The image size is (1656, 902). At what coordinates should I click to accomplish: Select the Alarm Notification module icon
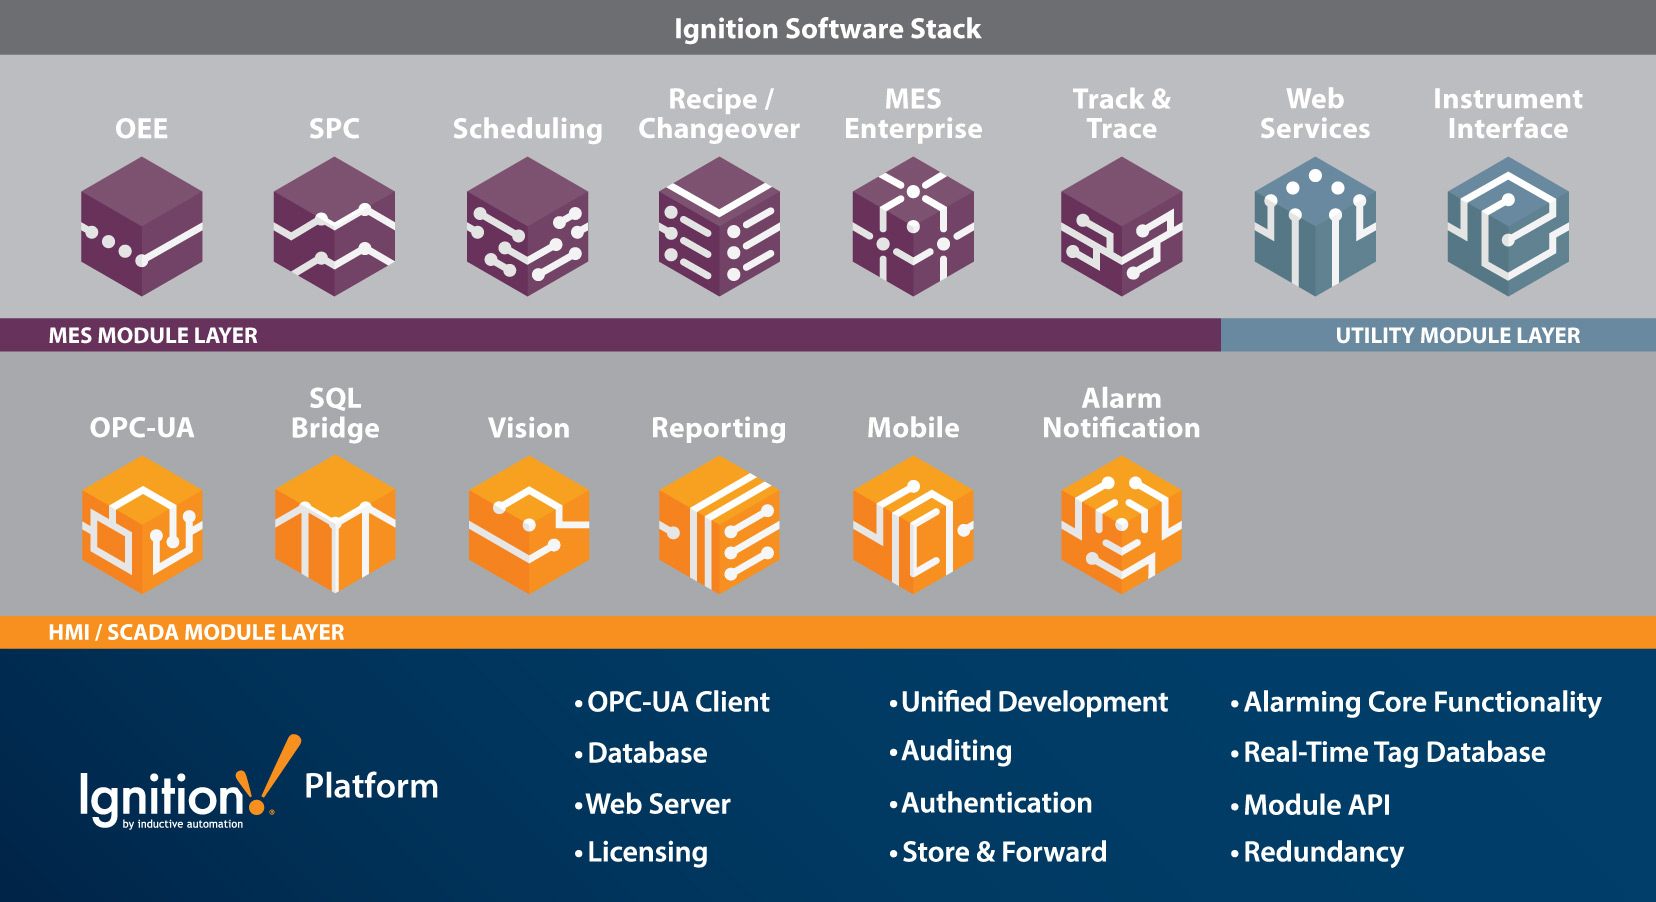tap(1121, 527)
